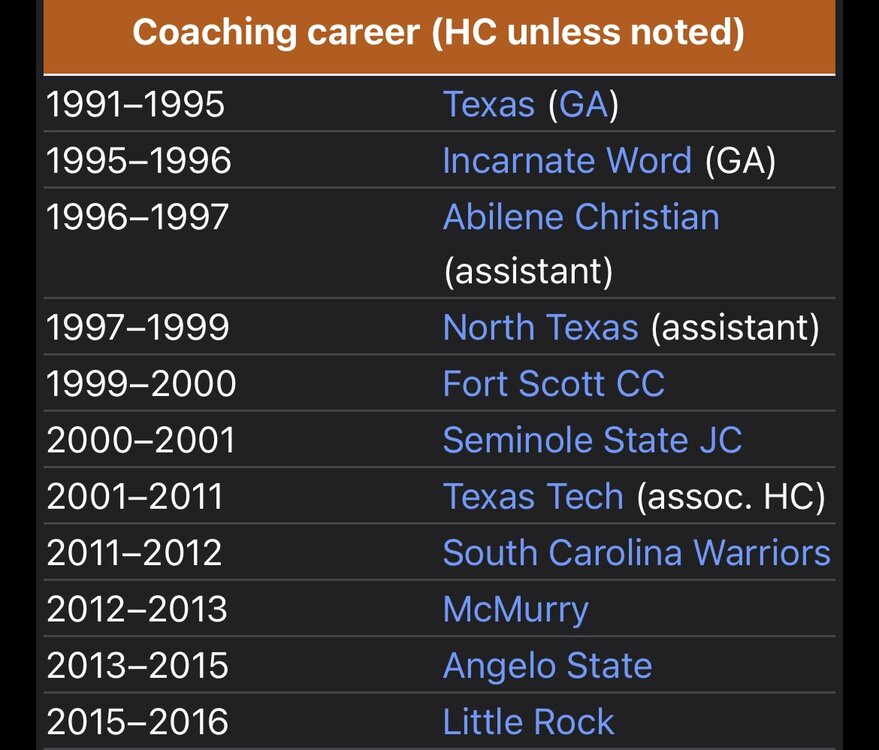Select the 1999–2000 date cell
879x750 pixels.
click(141, 384)
